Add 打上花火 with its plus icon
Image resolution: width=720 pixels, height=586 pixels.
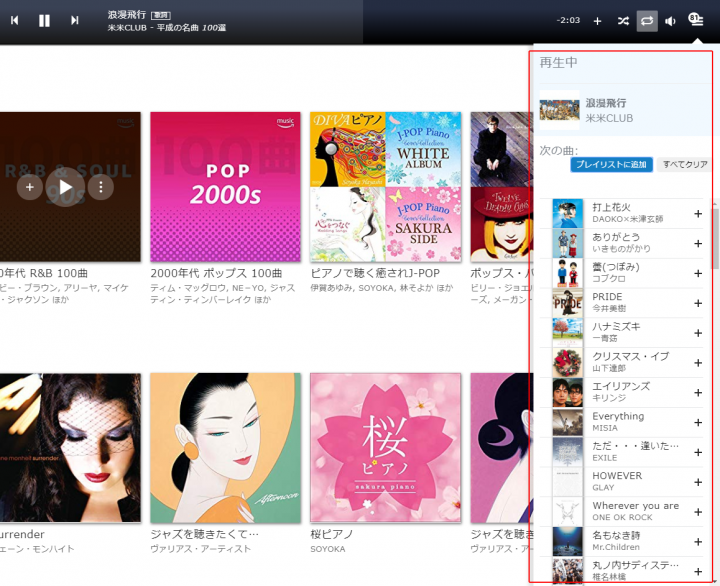click(698, 214)
